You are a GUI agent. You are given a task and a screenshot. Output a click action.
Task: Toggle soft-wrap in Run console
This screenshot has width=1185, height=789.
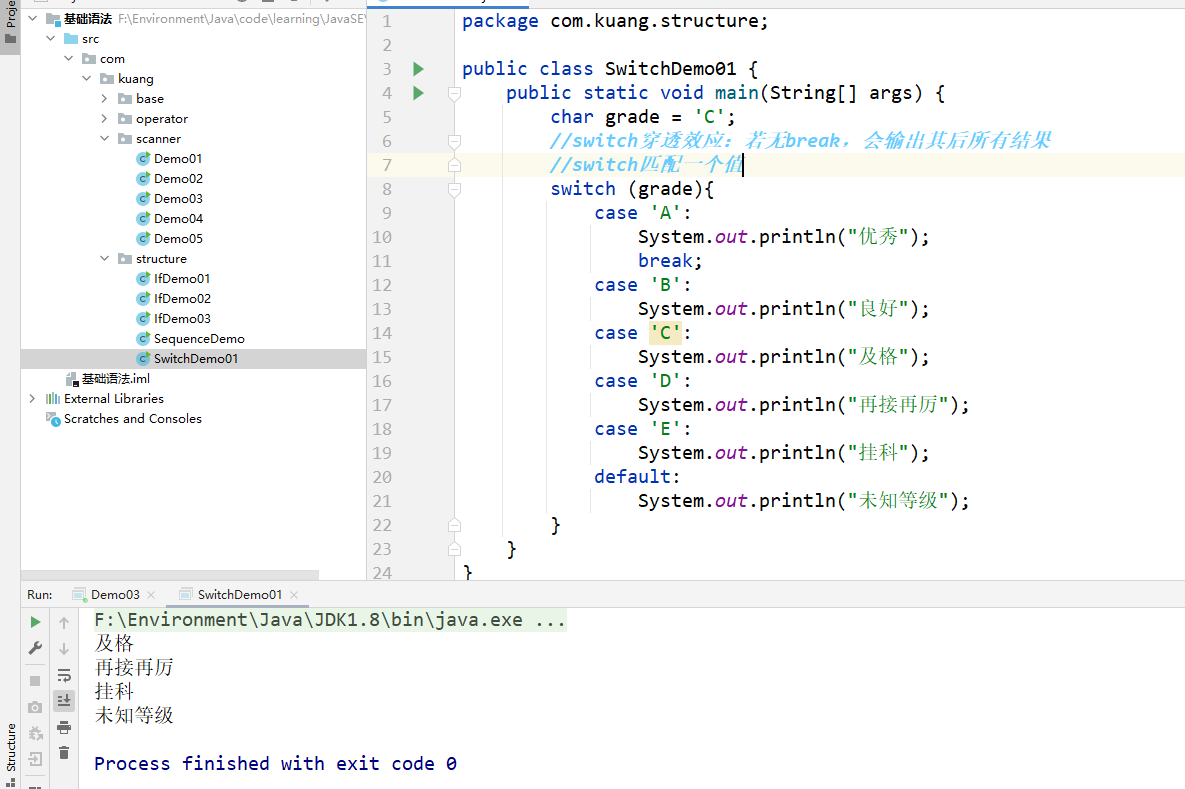pyautogui.click(x=64, y=675)
